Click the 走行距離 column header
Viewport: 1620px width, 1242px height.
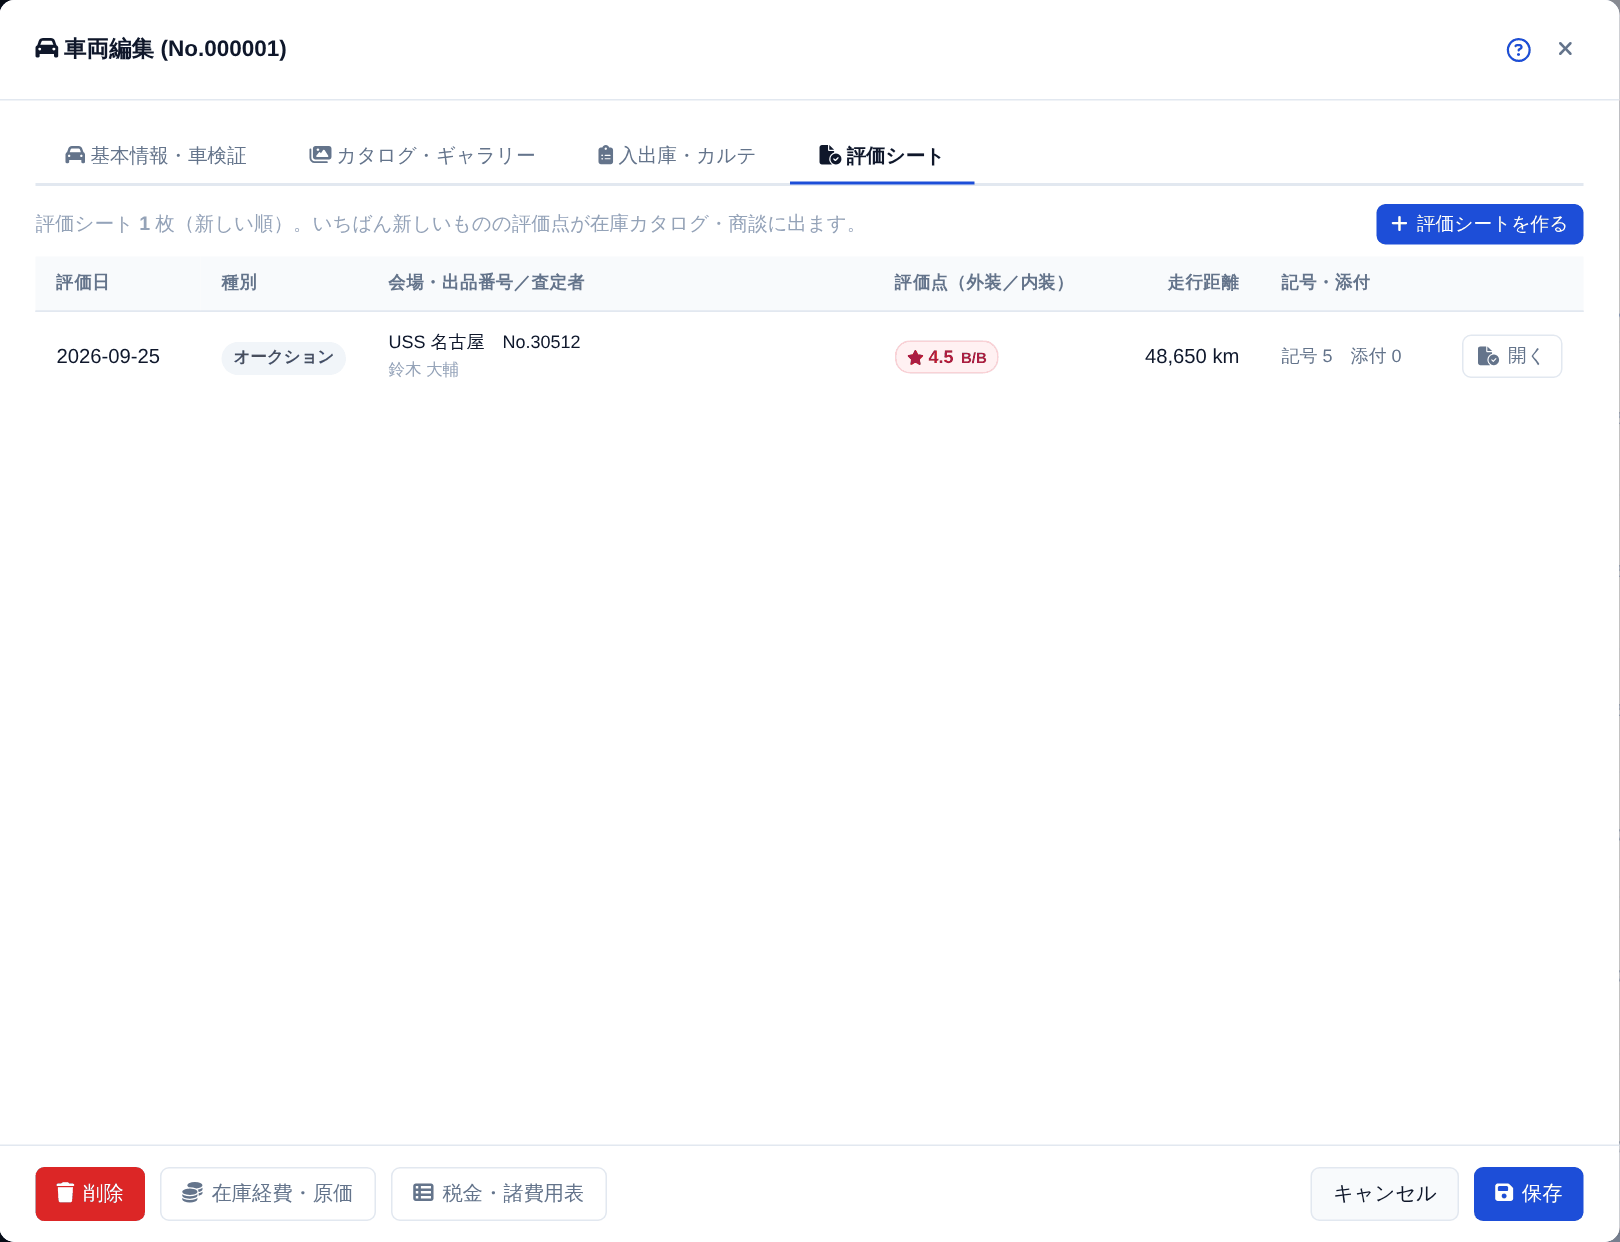pyautogui.click(x=1203, y=283)
